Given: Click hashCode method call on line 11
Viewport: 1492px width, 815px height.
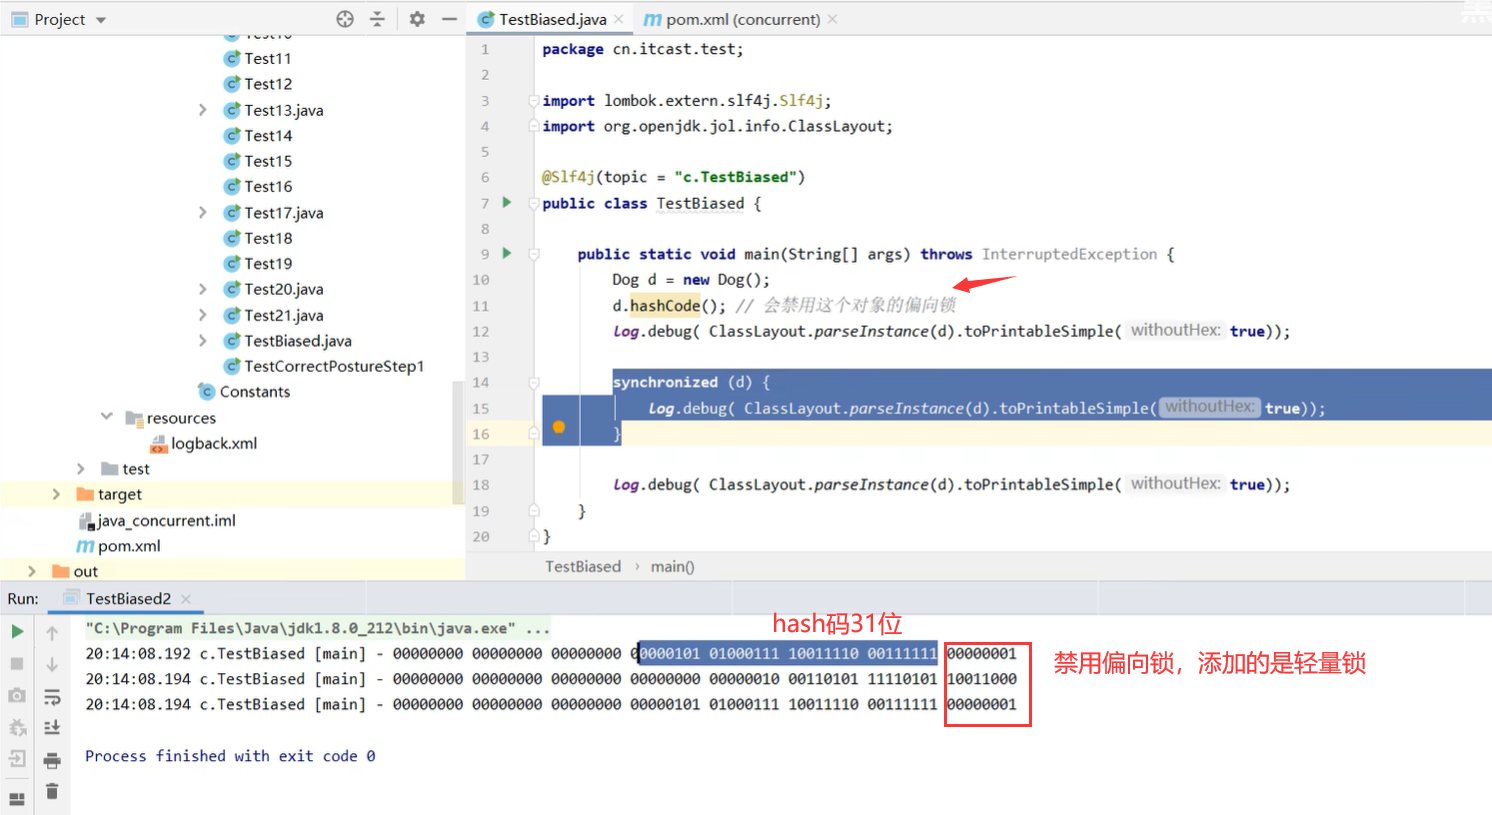Looking at the screenshot, I should coord(665,306).
